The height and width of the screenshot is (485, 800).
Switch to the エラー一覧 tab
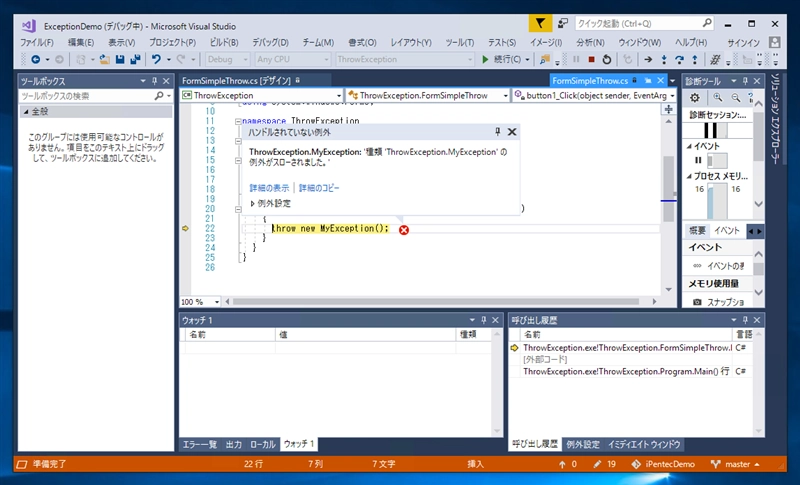200,445
